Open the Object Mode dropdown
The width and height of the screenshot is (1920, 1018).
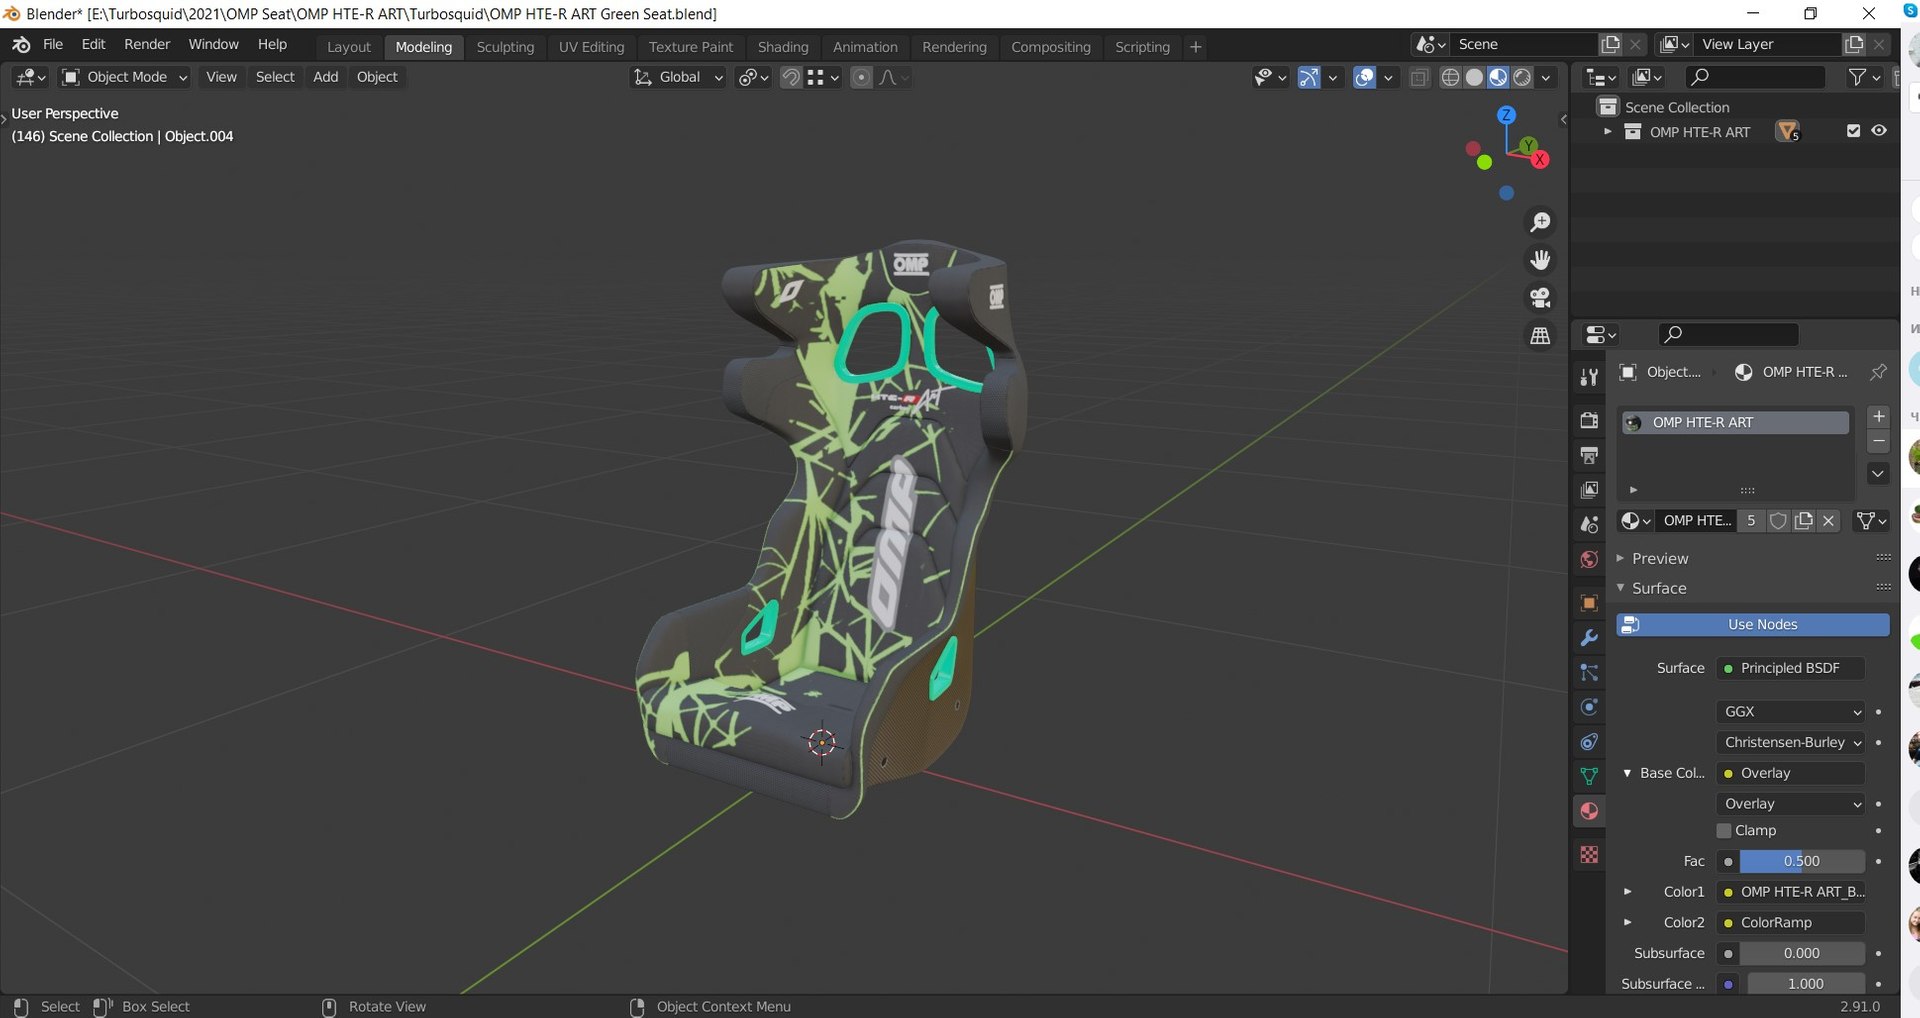(x=125, y=77)
